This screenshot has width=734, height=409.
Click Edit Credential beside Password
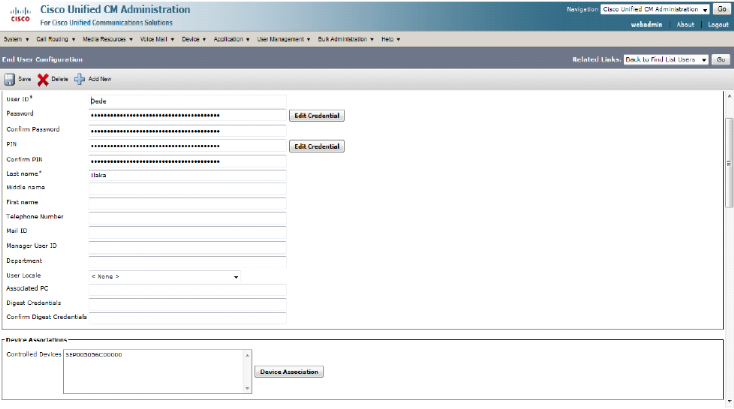317,116
